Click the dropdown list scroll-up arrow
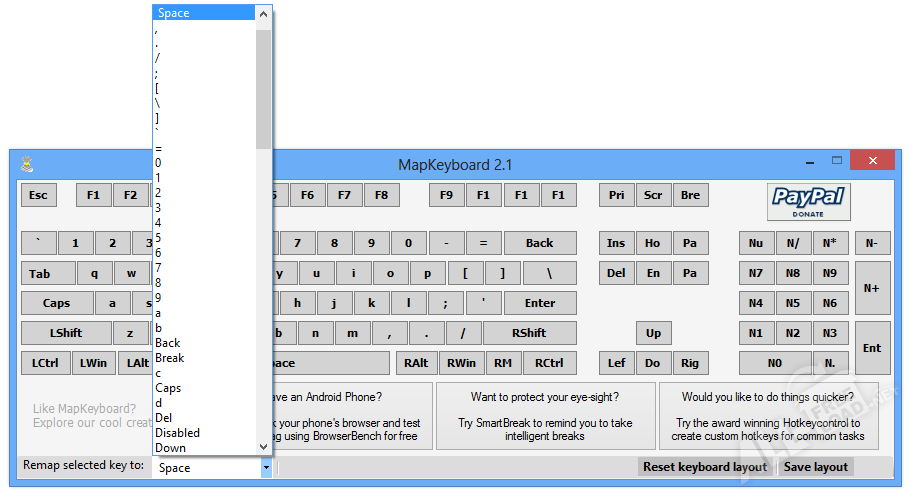The image size is (910, 496). tap(263, 14)
